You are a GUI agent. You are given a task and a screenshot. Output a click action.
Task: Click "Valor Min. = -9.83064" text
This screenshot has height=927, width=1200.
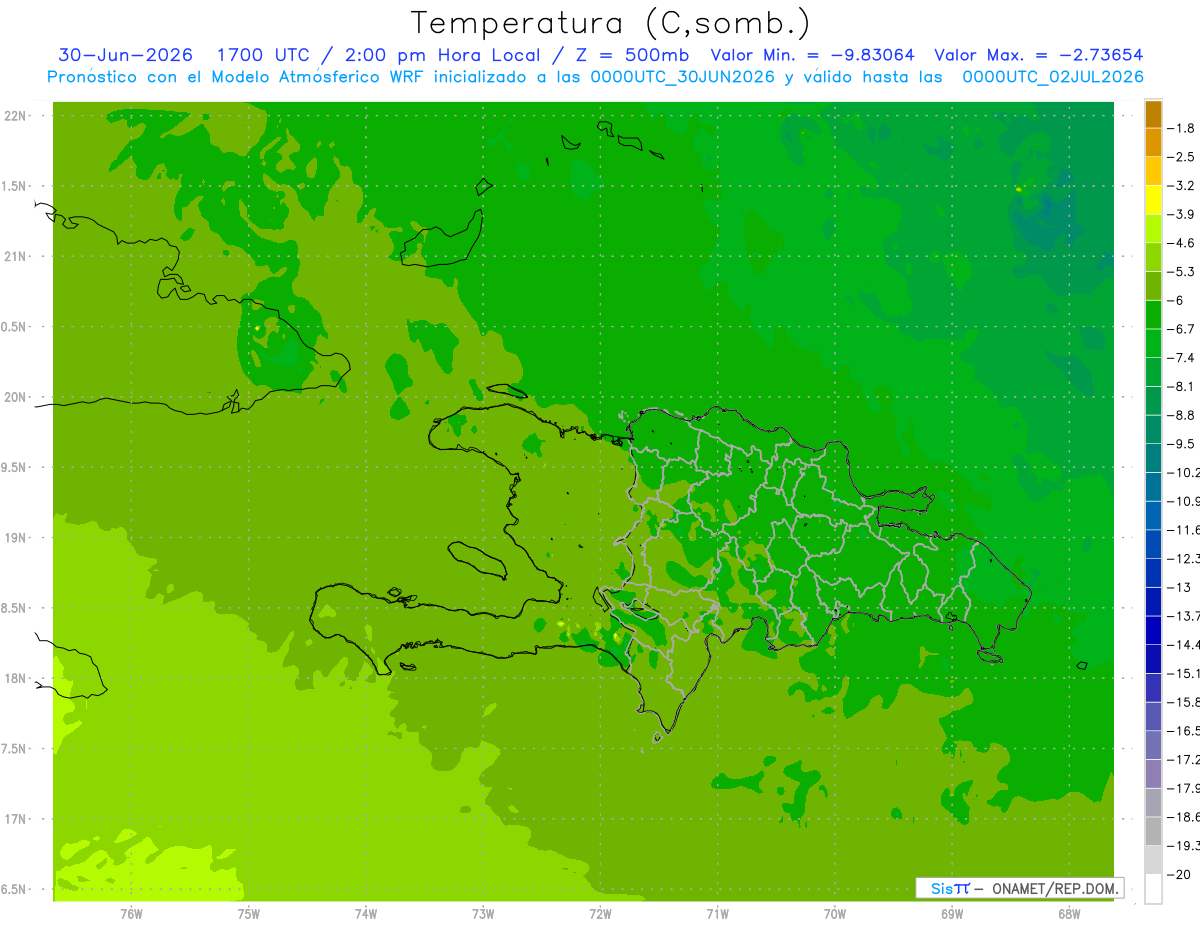tap(812, 55)
